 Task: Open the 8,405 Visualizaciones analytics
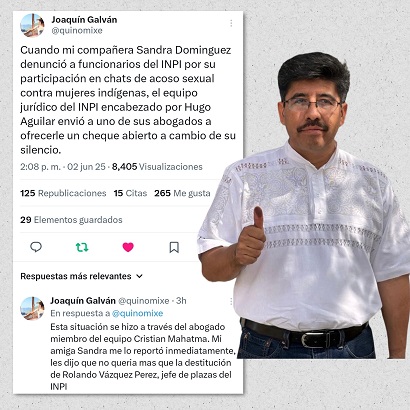[157, 167]
